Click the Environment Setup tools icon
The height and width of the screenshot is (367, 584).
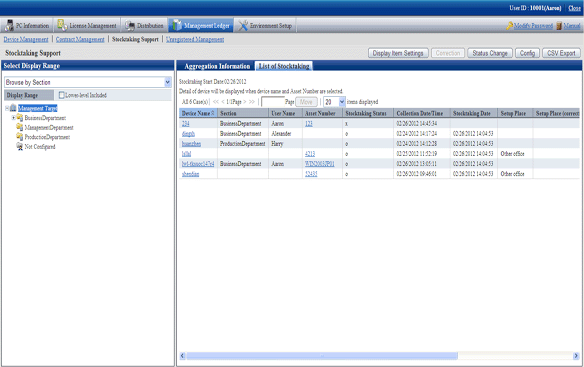tap(243, 25)
